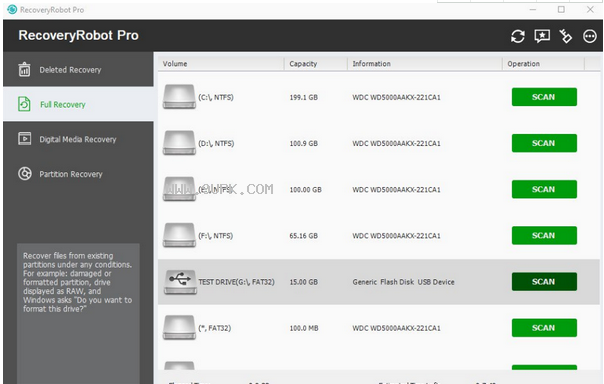Open the more options ellipsis icon
Viewport: 604px width, 384px height.
tap(590, 36)
